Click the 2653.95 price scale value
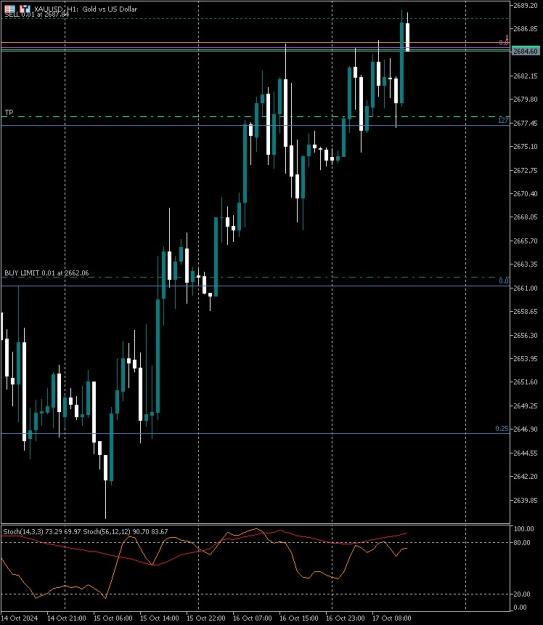 [525, 358]
